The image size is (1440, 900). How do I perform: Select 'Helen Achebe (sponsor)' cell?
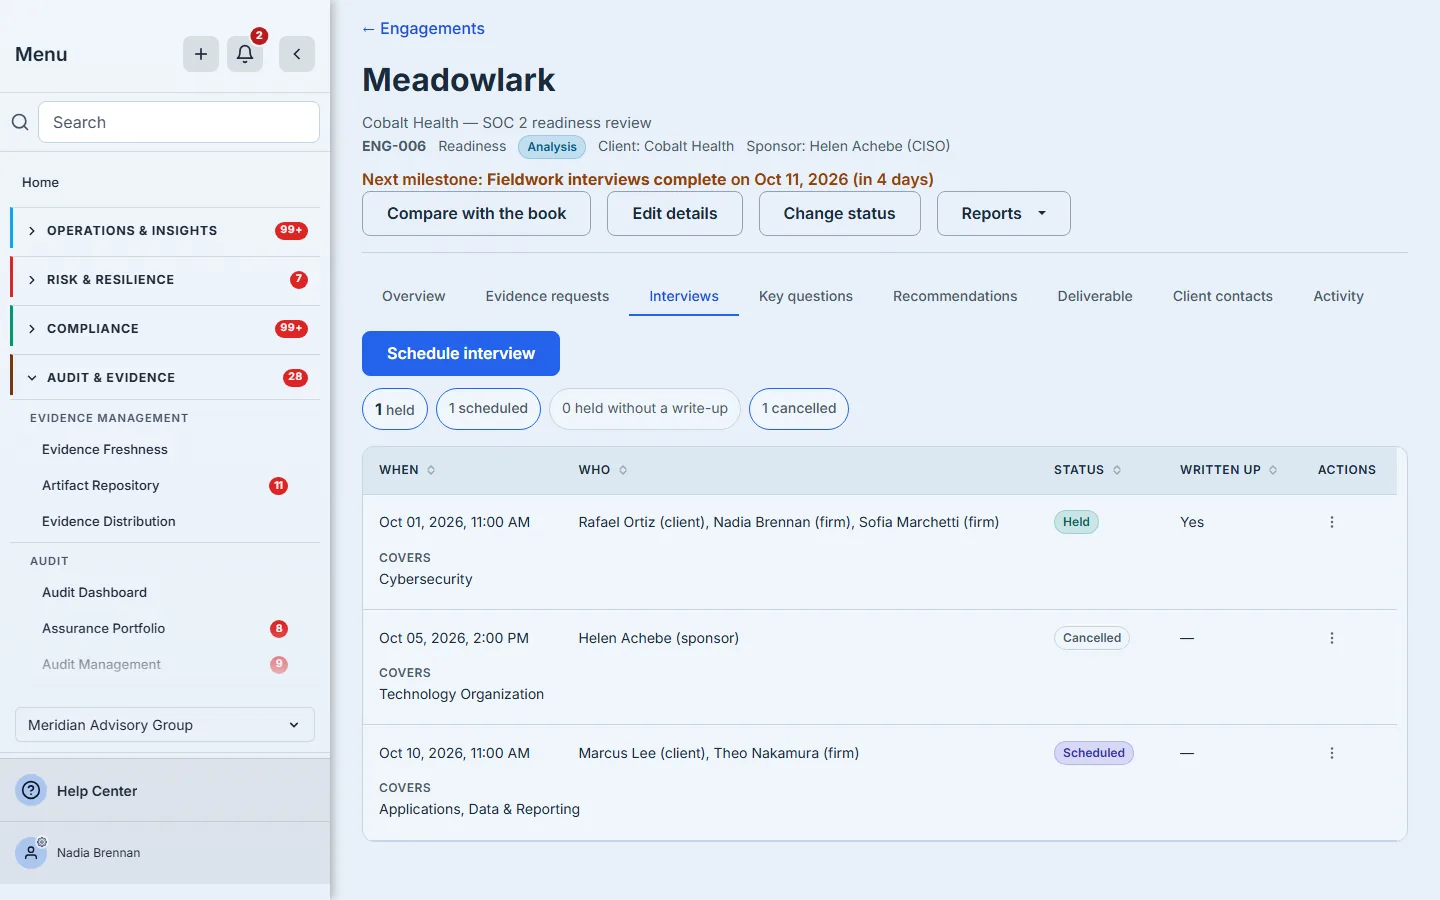(x=659, y=638)
